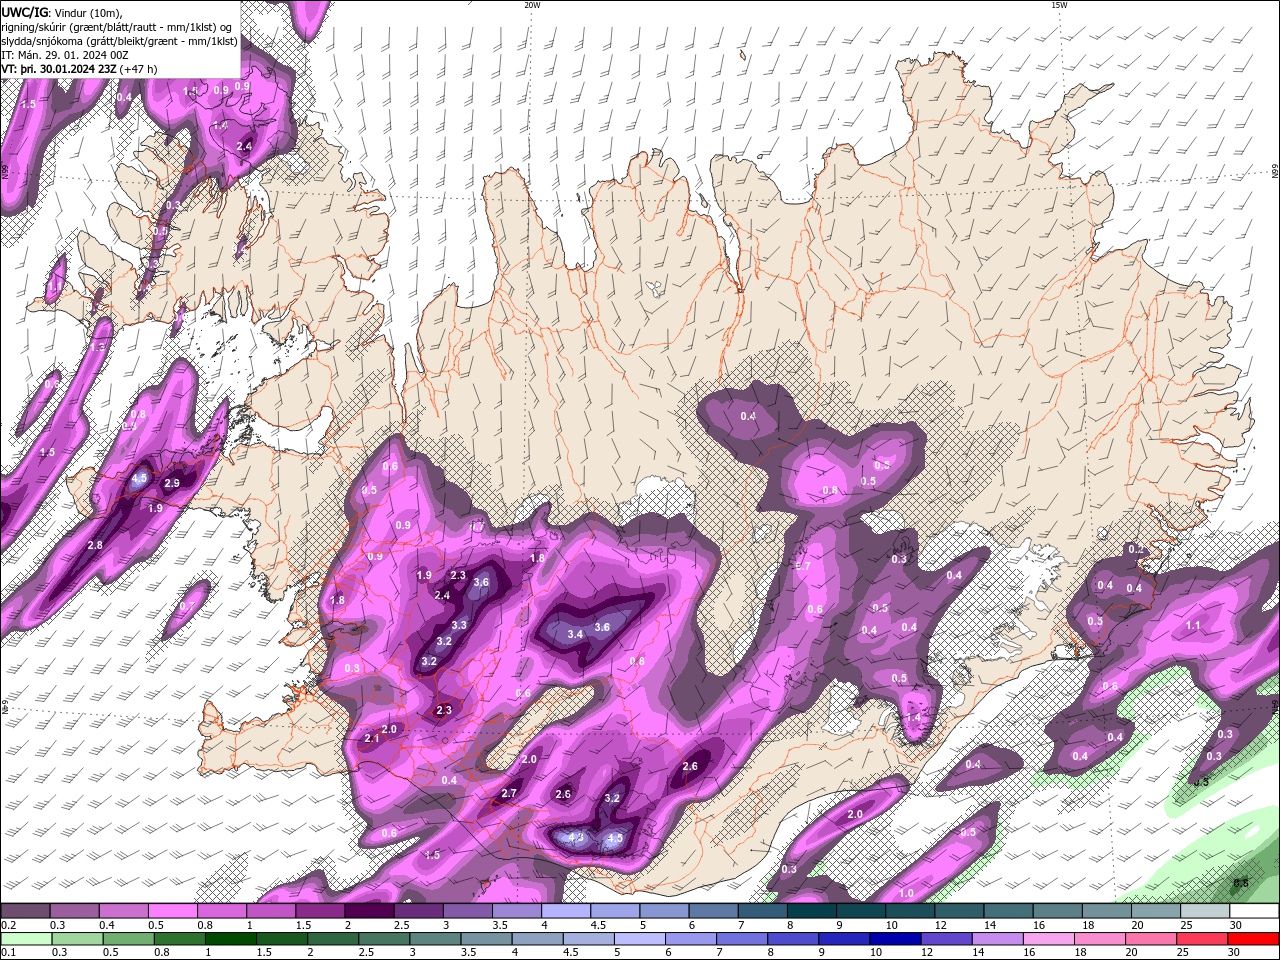1280x960 pixels.
Task: Click the 3.3 precipitation value on the map
Action: [459, 625]
